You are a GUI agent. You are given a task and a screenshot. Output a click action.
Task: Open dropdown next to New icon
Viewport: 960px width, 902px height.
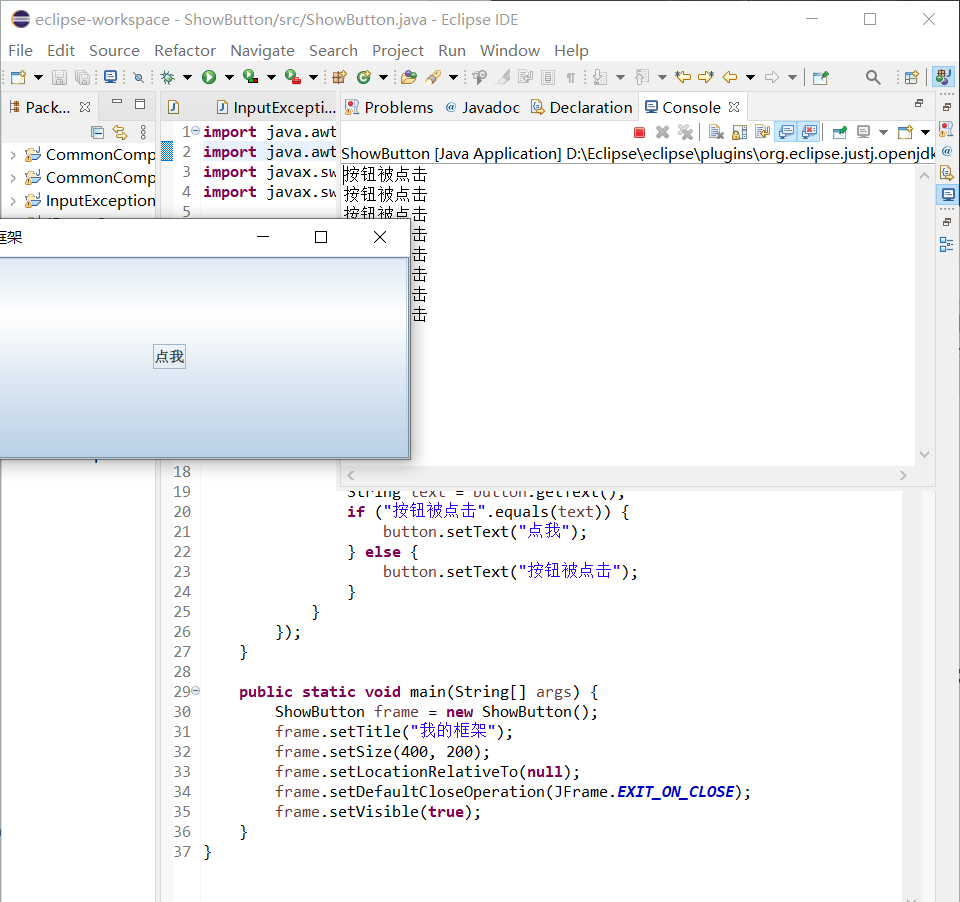click(x=38, y=77)
